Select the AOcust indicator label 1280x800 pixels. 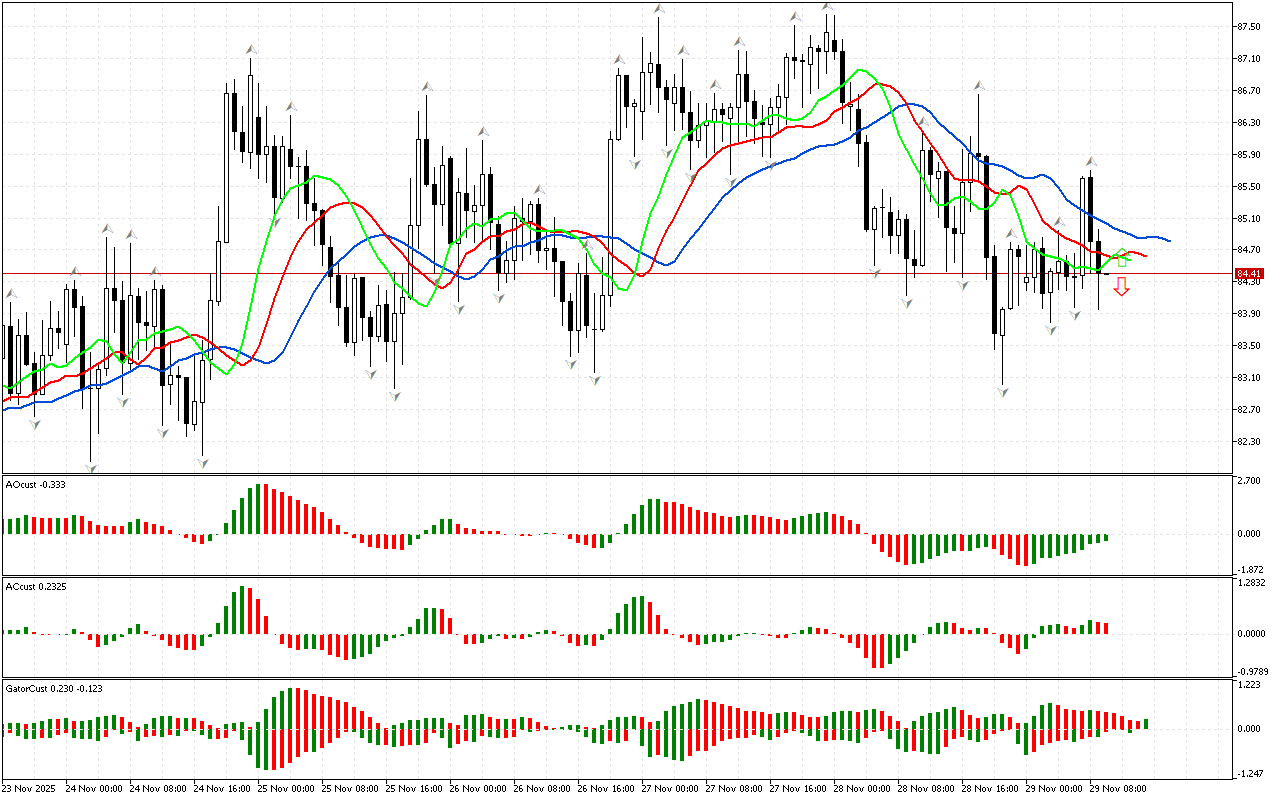(x=34, y=485)
